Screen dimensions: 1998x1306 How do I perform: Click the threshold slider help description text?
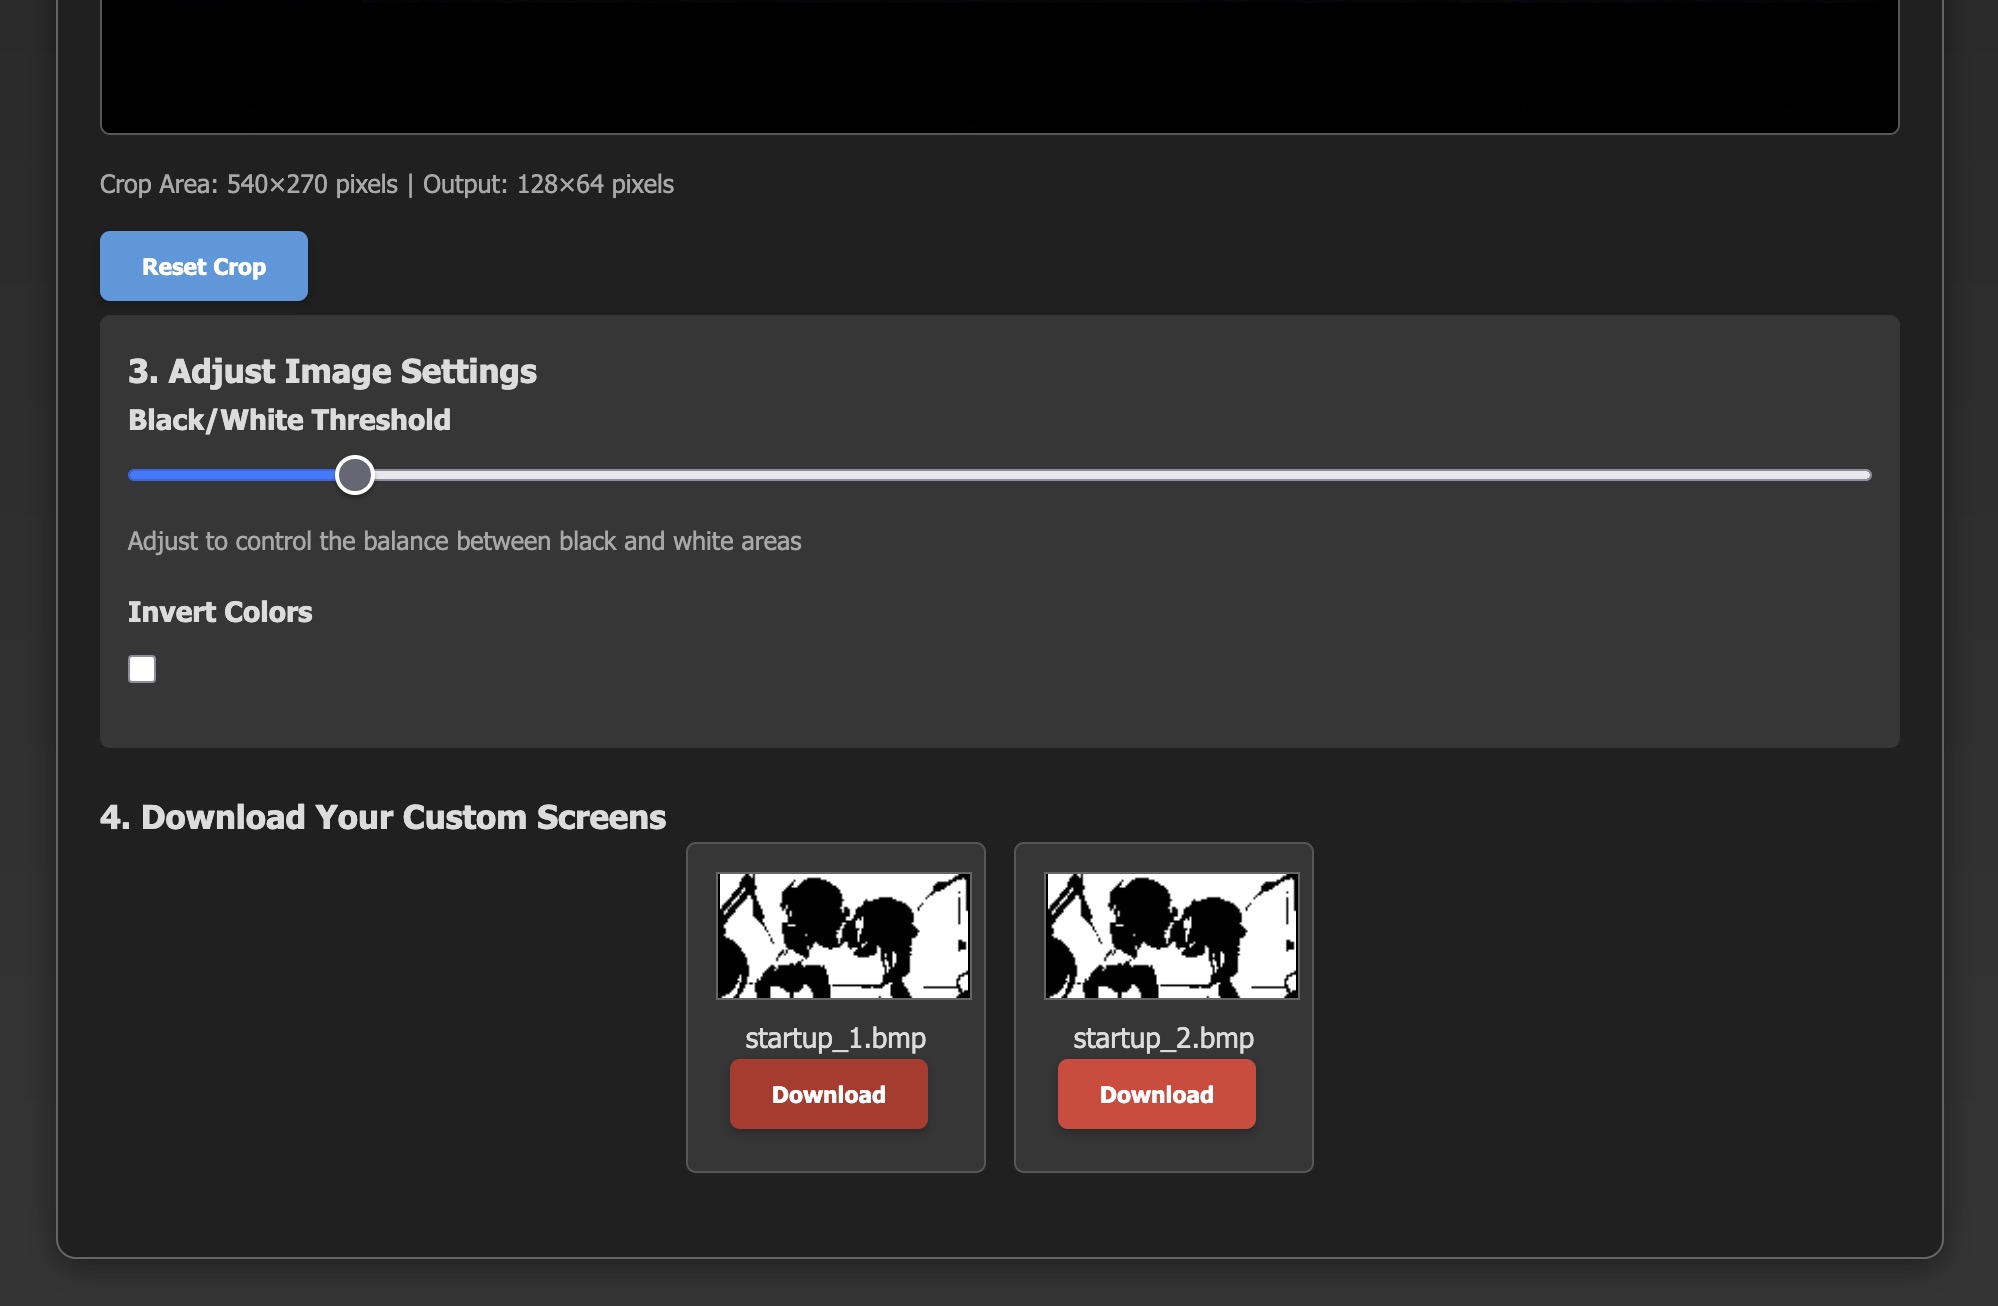click(x=464, y=541)
